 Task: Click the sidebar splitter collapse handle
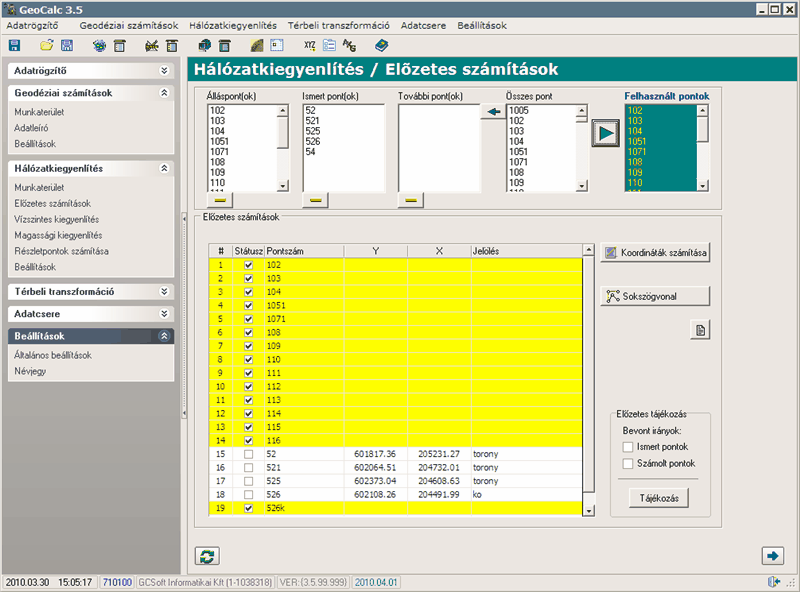[x=184, y=316]
